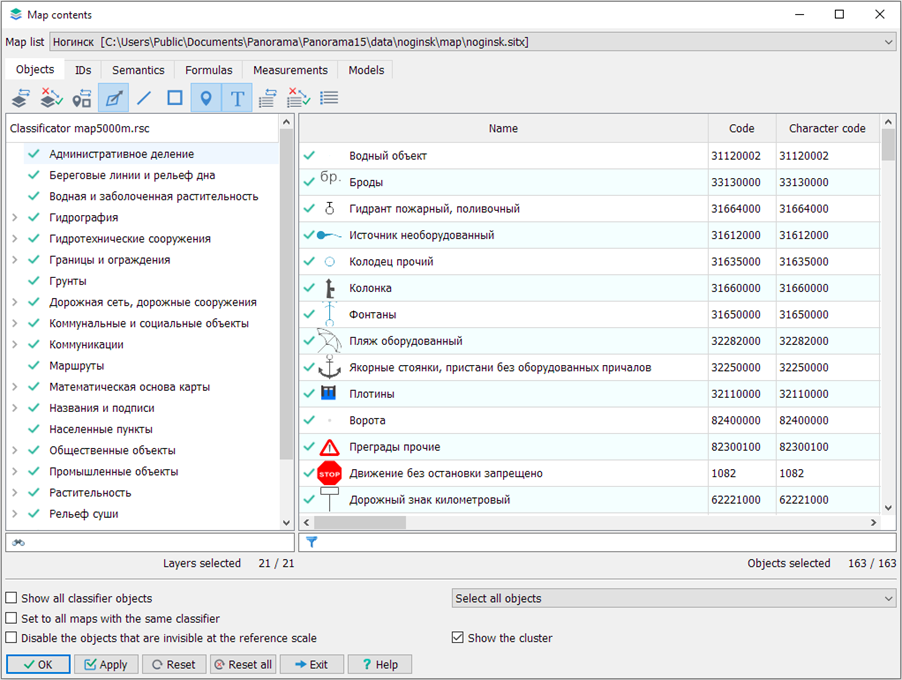Image resolution: width=902 pixels, height=680 pixels.
Task: Open the Measurements tab
Action: point(290,70)
